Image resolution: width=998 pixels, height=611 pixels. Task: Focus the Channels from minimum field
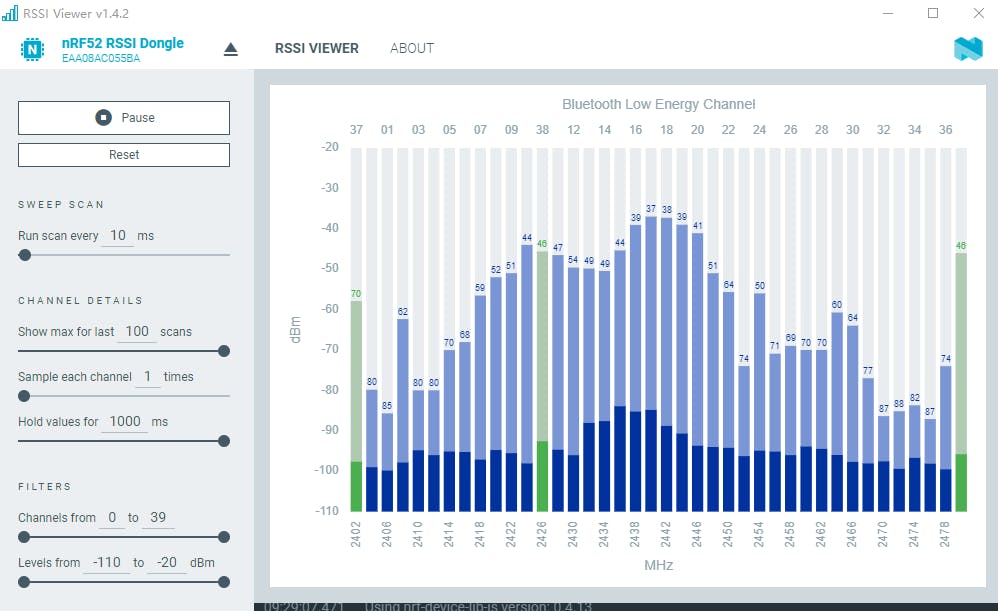pos(112,517)
